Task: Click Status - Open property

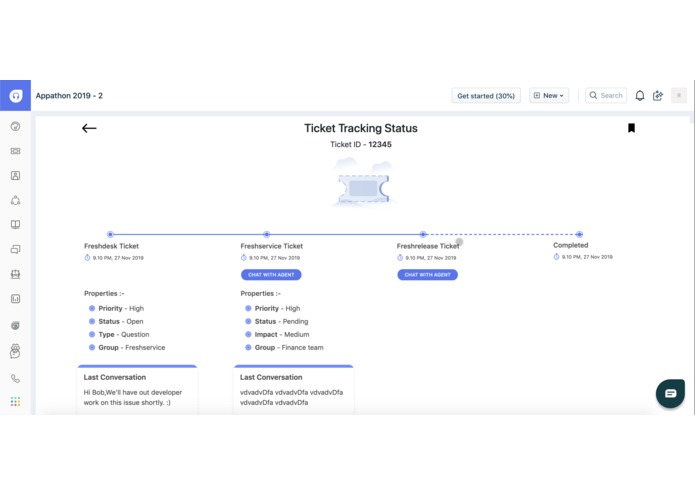Action: 121,321
